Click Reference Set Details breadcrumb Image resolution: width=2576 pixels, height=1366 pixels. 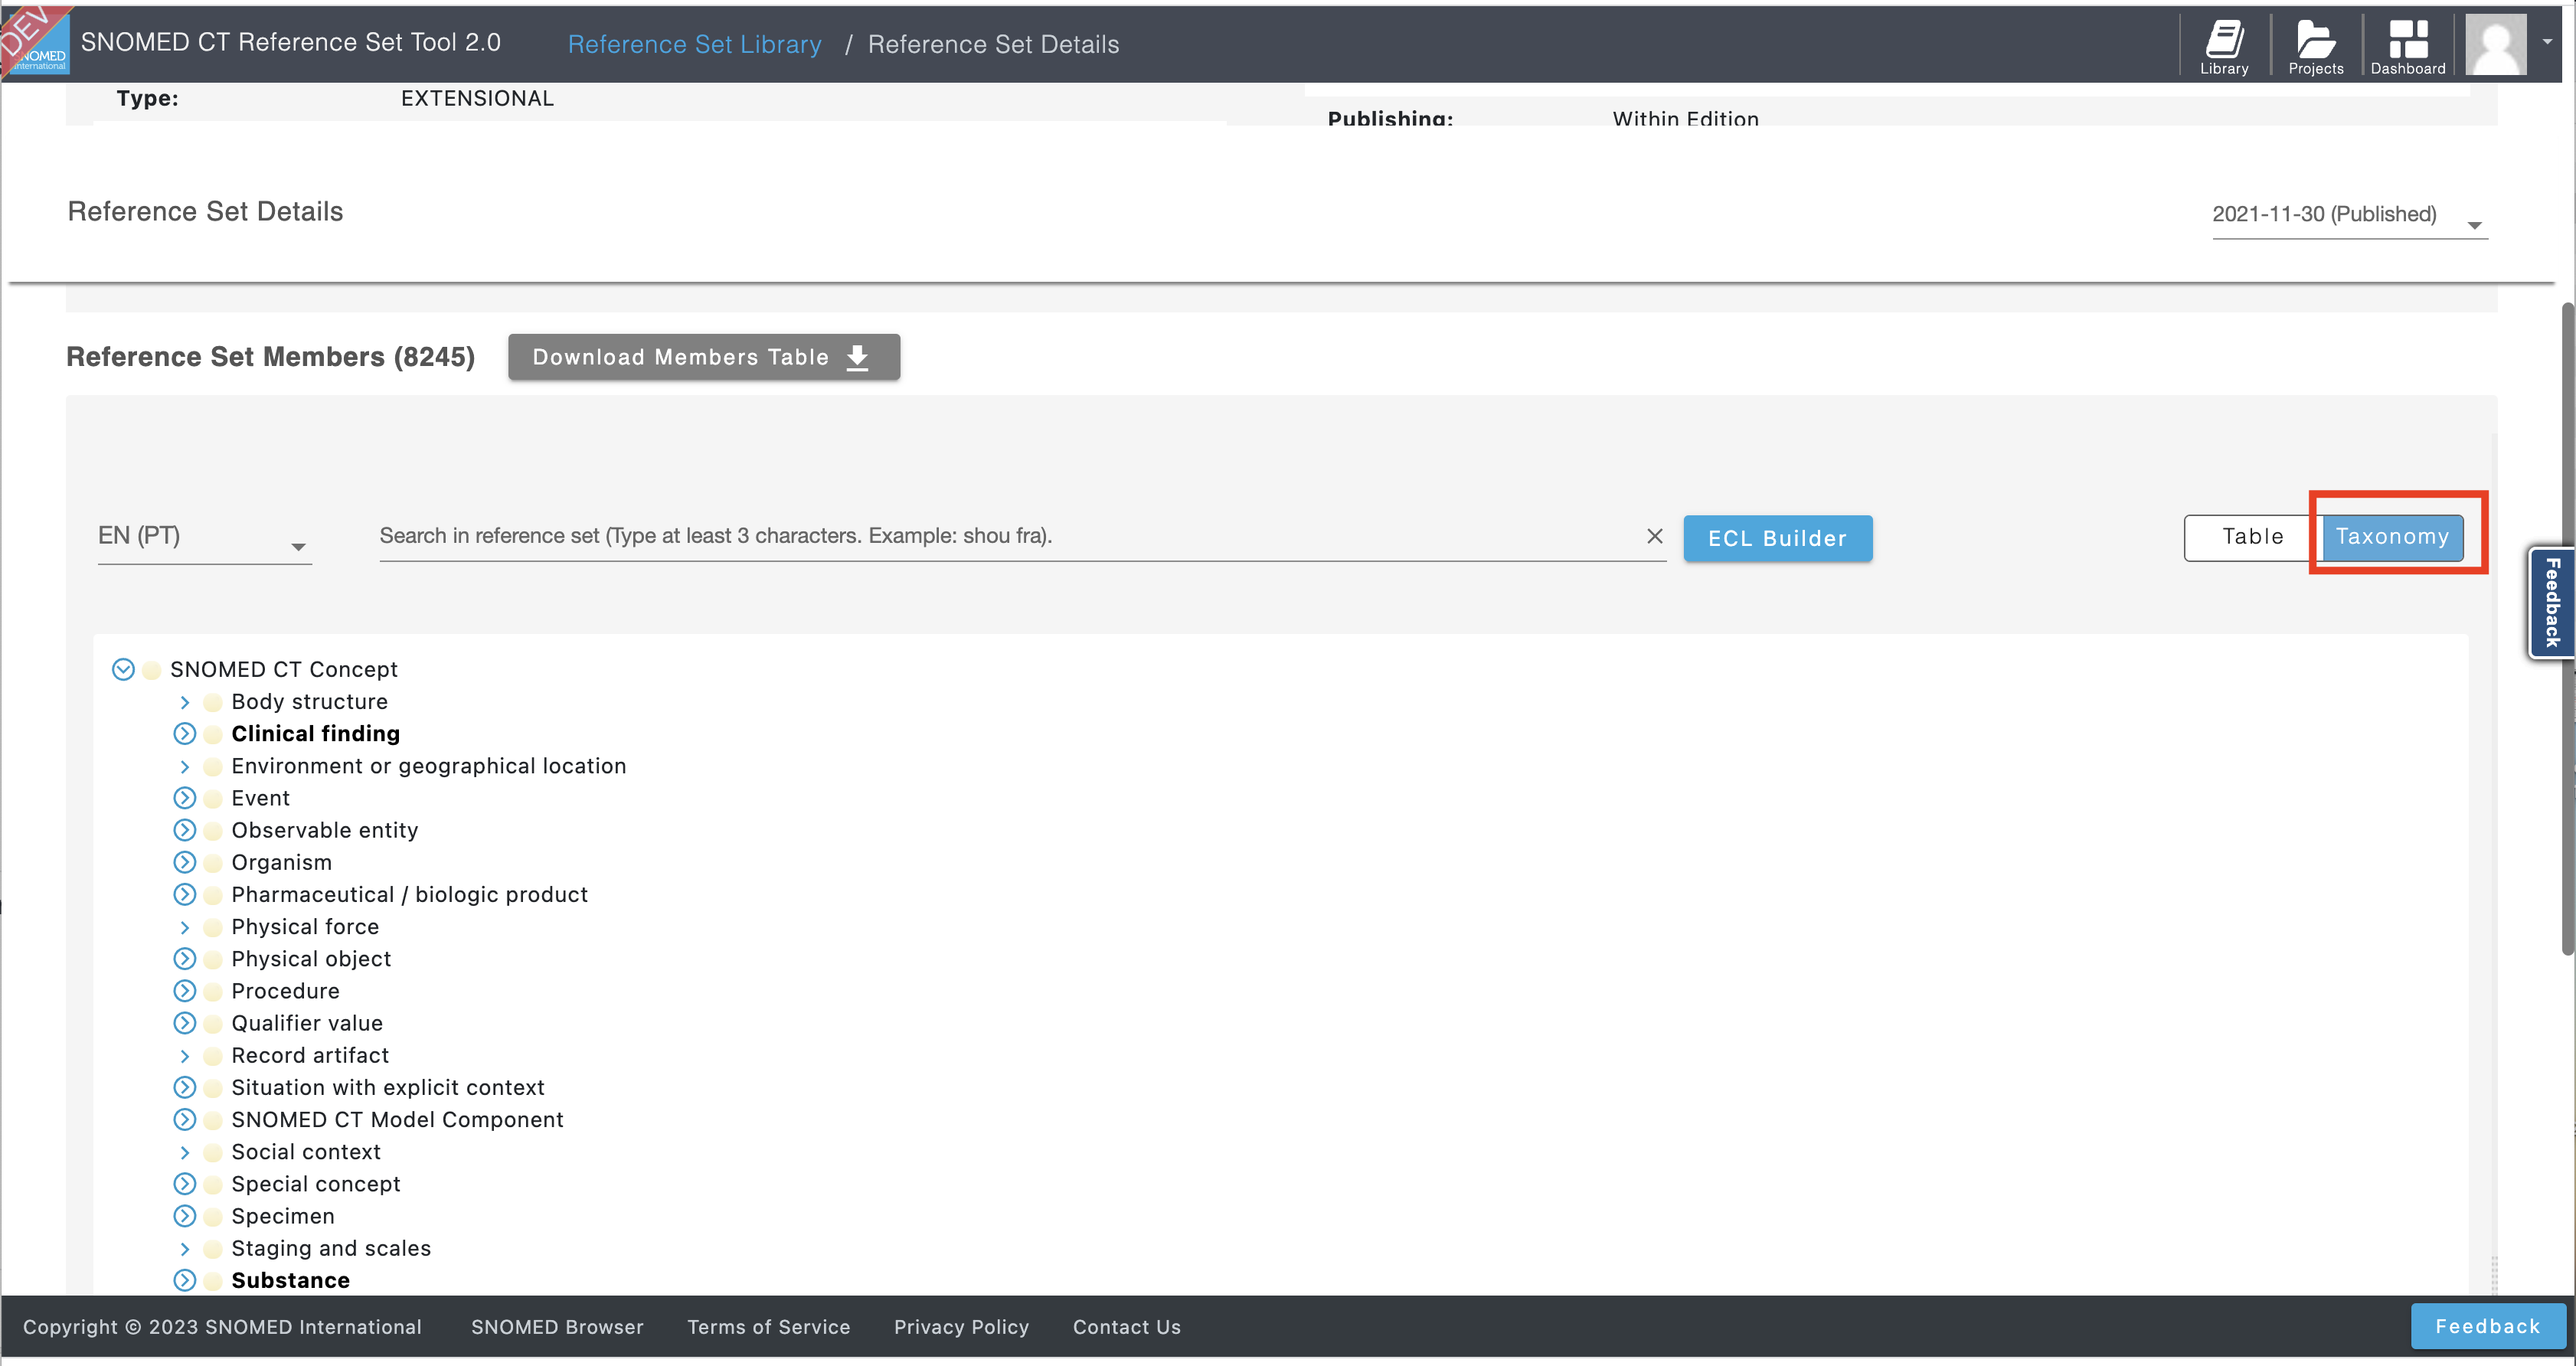point(993,44)
